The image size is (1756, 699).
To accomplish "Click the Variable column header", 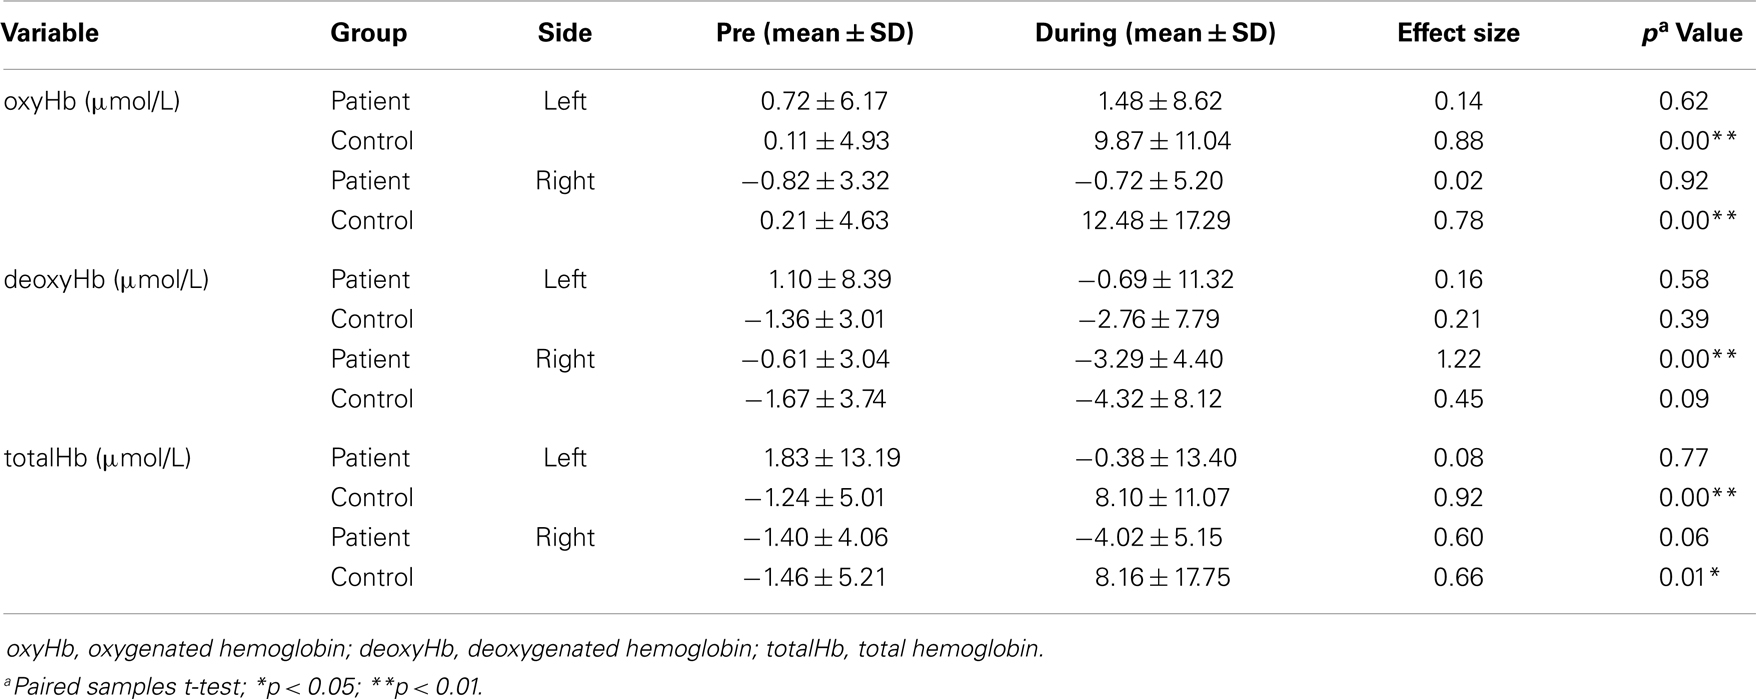I will pyautogui.click(x=50, y=33).
